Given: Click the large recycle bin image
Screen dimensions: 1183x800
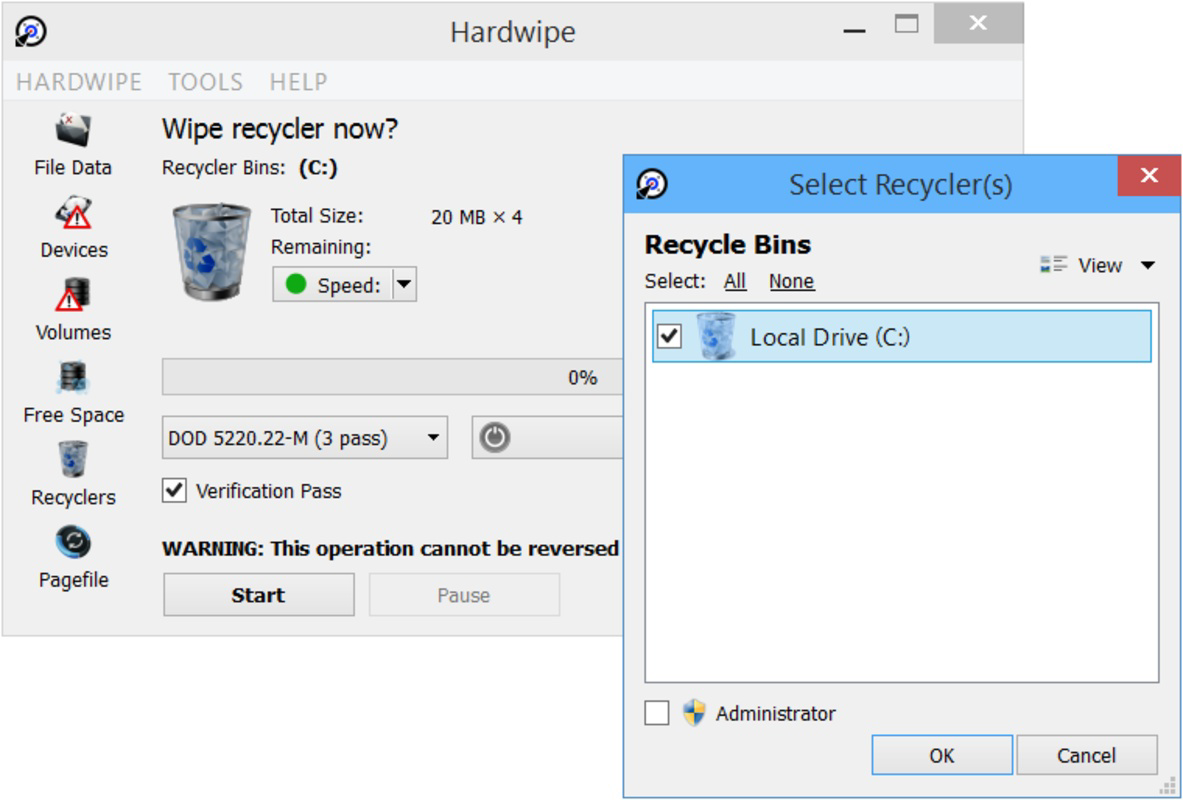Looking at the screenshot, I should pyautogui.click(x=210, y=252).
